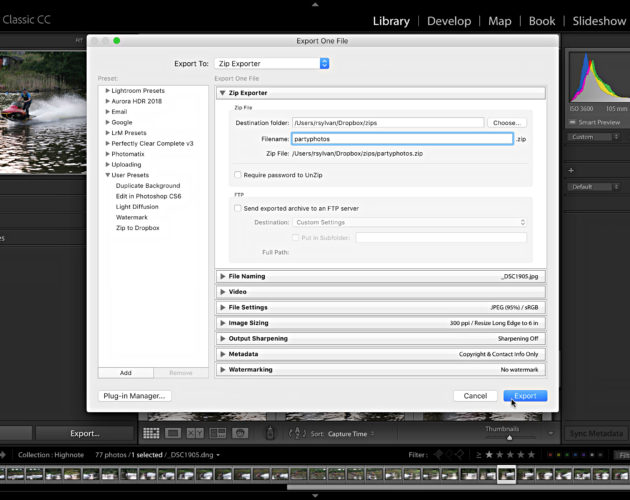630x500 pixels.
Task: Switch to Book module
Action: coord(542,21)
